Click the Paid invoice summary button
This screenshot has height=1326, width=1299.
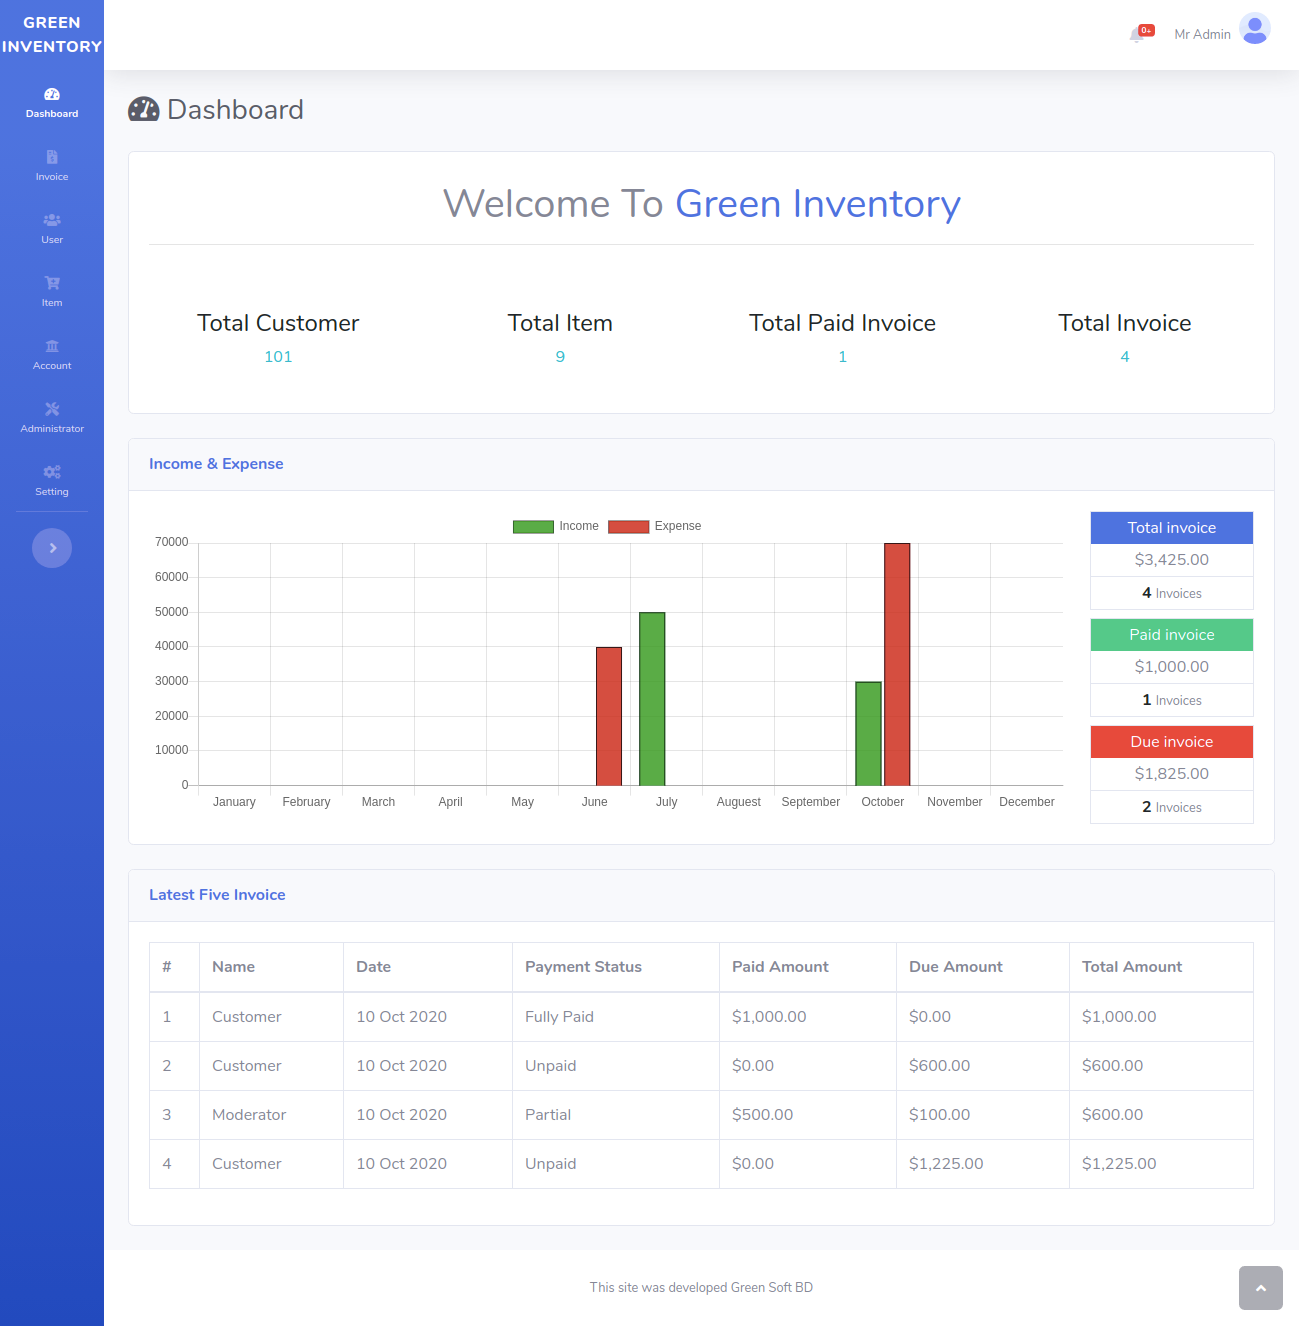[x=1171, y=634]
